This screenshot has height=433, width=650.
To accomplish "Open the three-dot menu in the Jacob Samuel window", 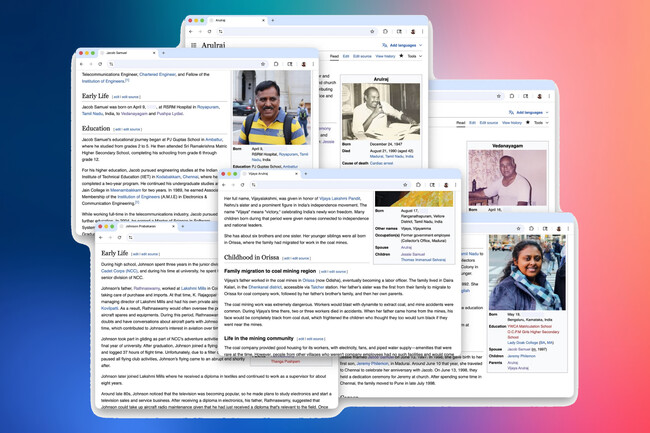I will (x=313, y=64).
